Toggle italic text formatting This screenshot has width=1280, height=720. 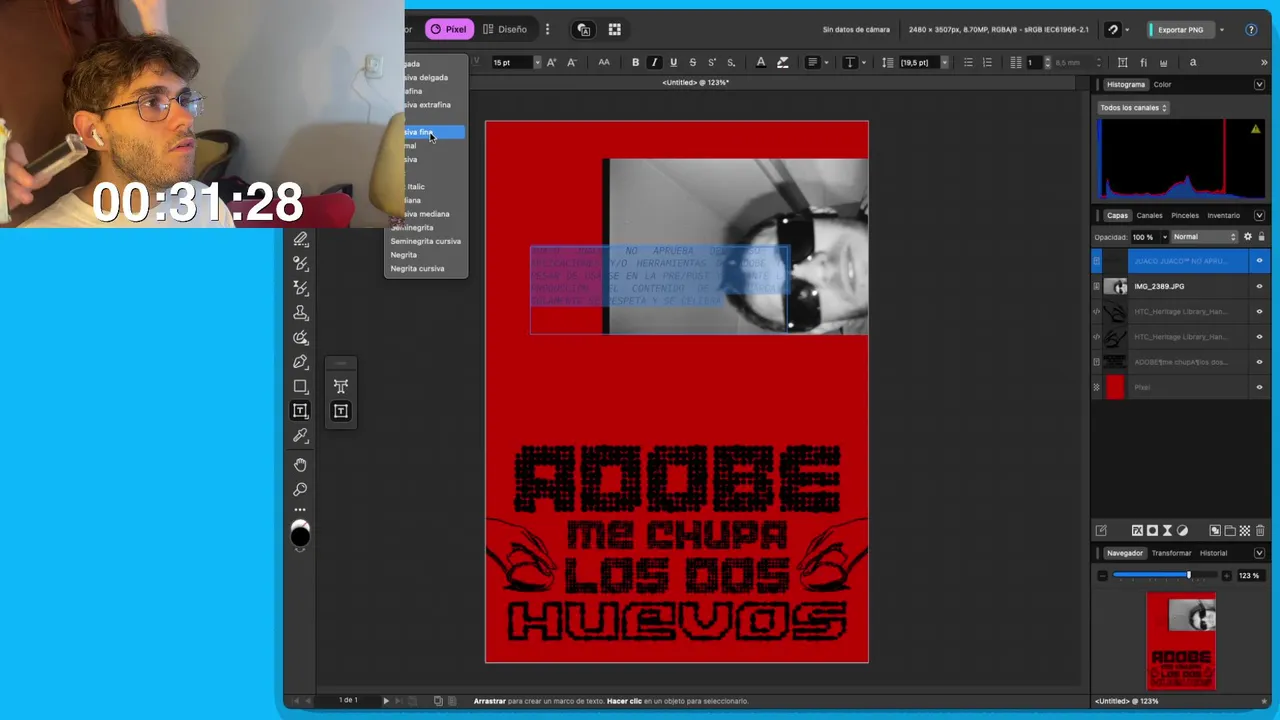coord(654,62)
